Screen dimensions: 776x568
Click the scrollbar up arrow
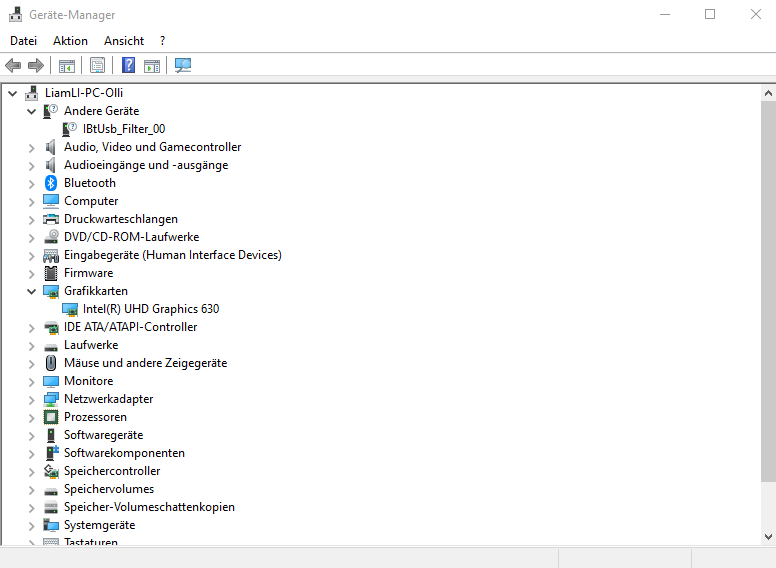pyautogui.click(x=768, y=93)
